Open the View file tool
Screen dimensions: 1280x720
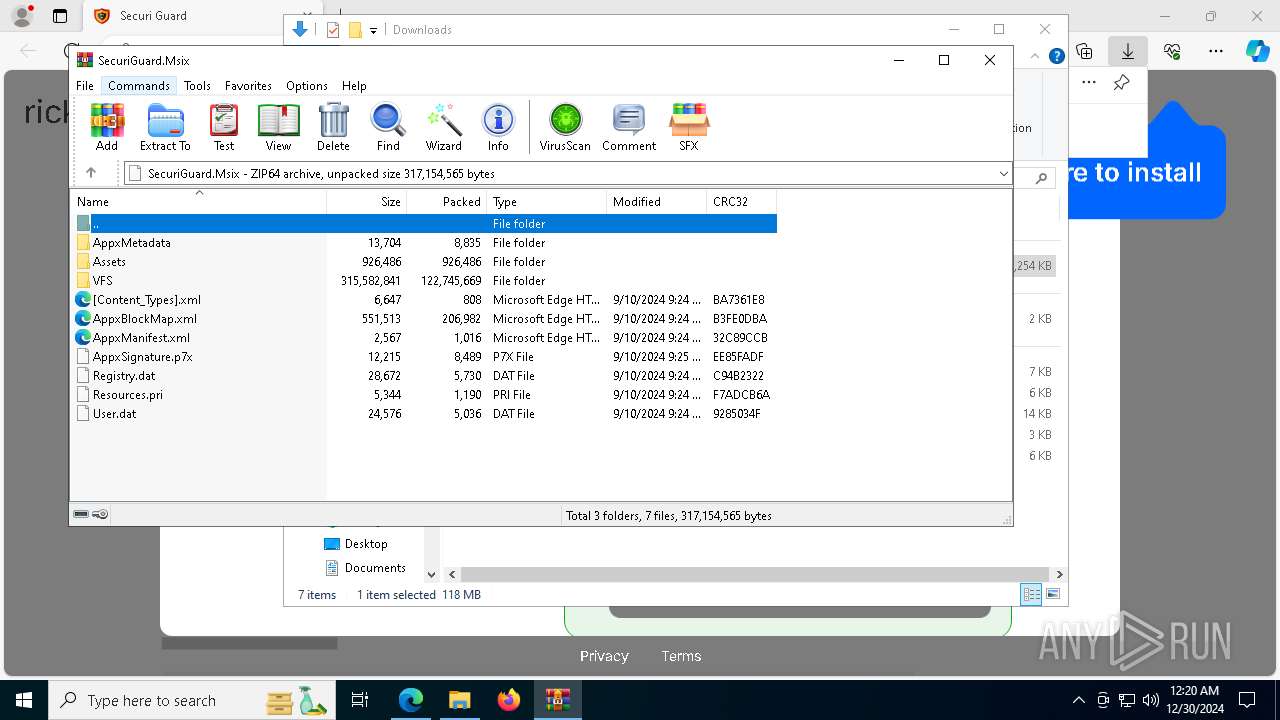[278, 127]
